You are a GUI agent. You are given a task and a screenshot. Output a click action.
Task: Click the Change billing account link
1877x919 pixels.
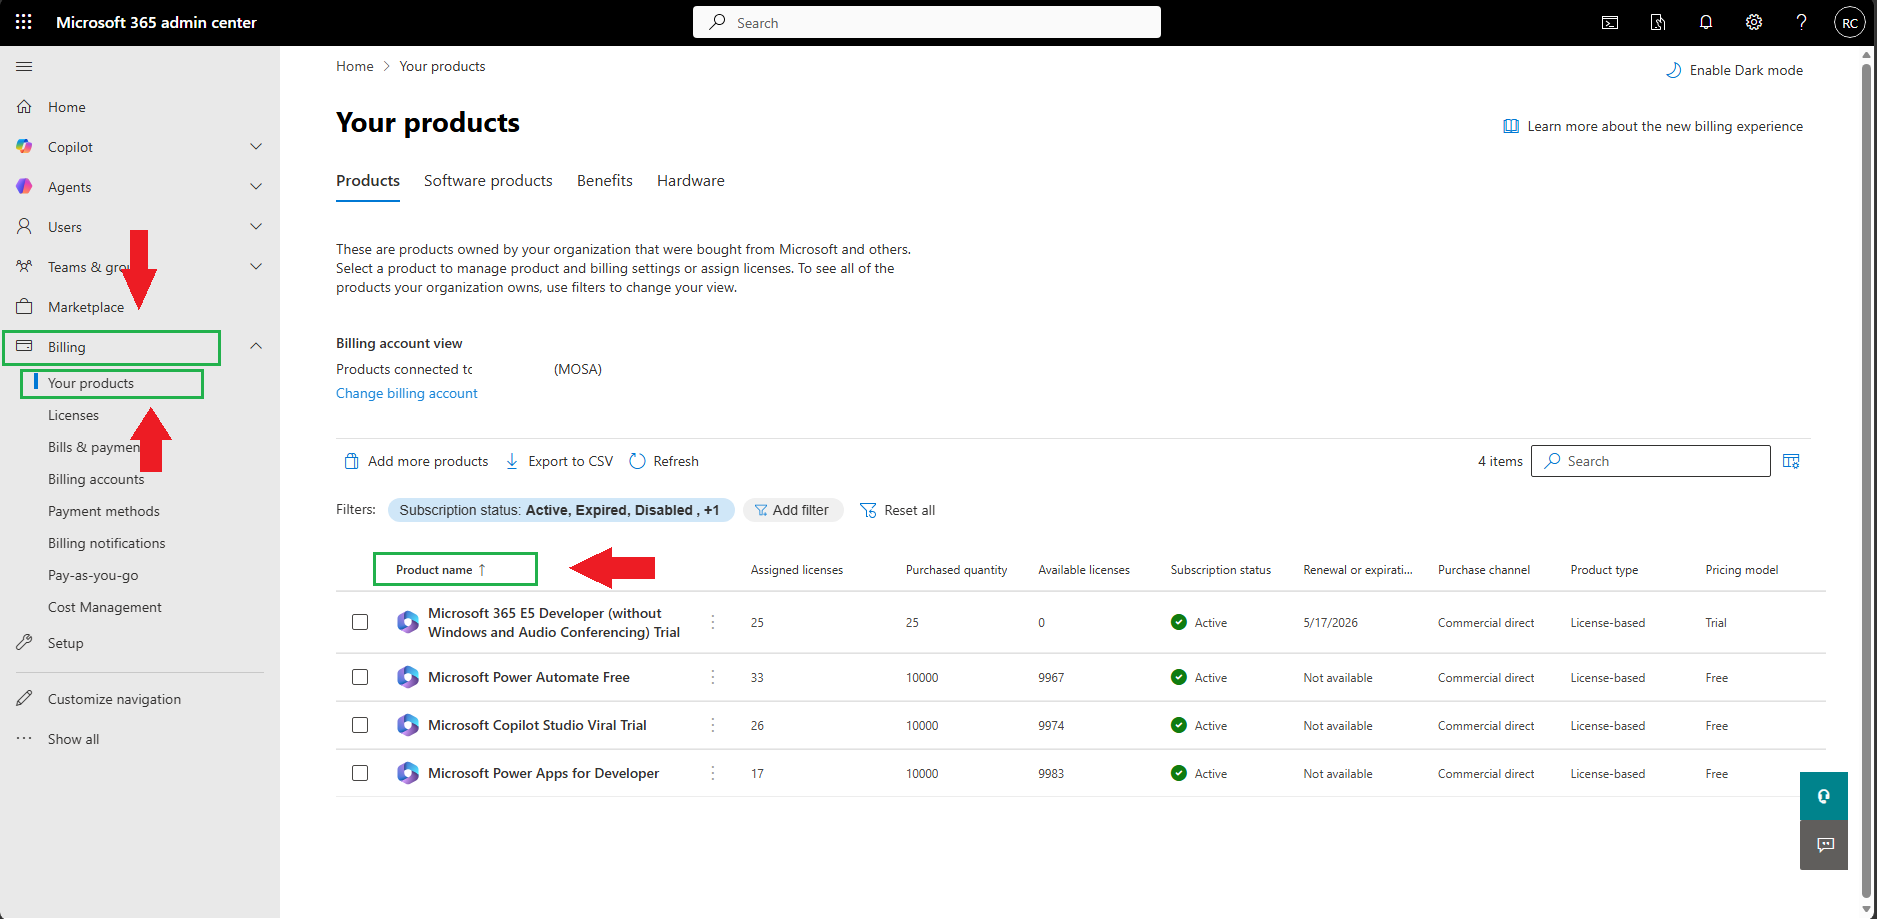pyautogui.click(x=407, y=394)
